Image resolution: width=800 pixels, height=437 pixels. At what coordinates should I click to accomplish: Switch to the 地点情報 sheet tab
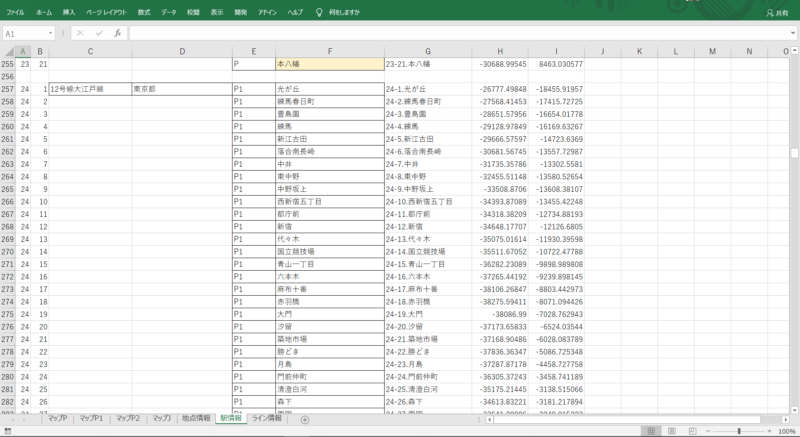[x=196, y=419]
